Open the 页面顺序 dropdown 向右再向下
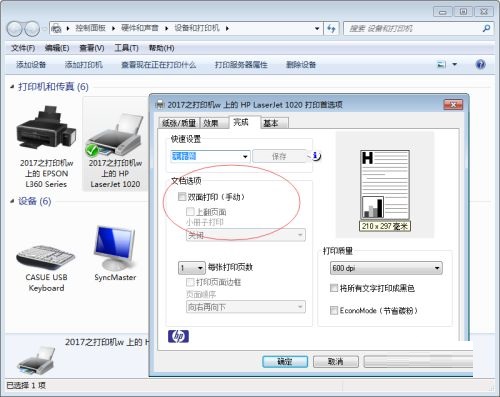The image size is (500, 397). pos(246,307)
